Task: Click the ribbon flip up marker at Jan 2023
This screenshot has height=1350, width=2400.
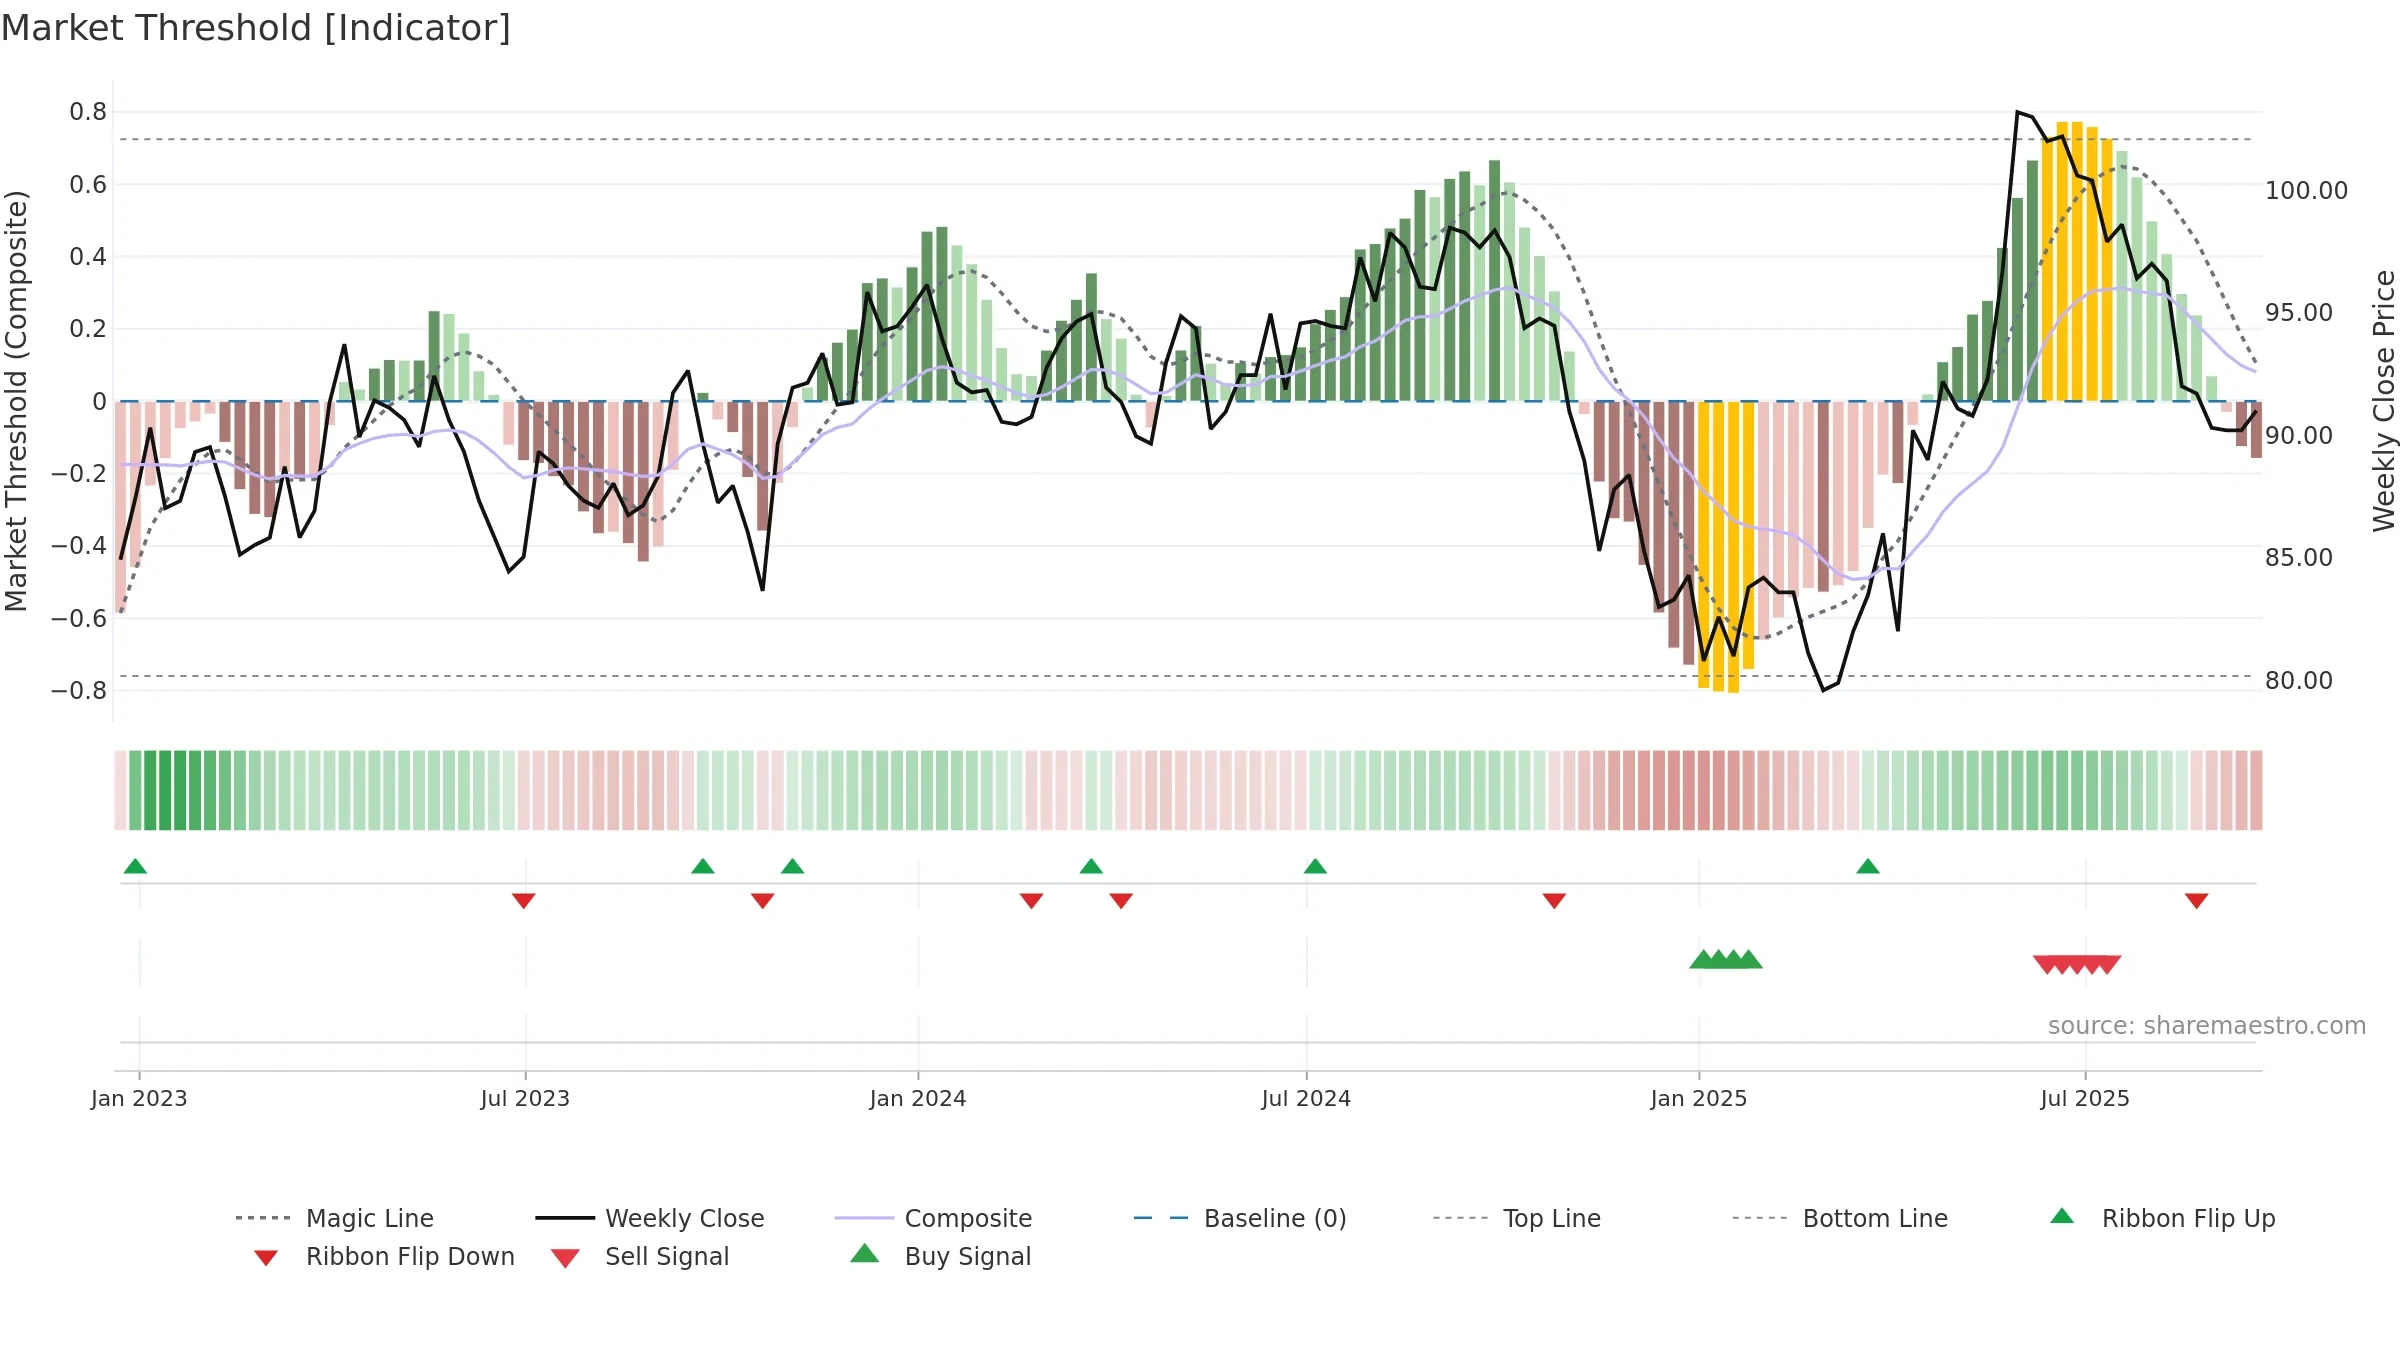Action: coord(135,866)
